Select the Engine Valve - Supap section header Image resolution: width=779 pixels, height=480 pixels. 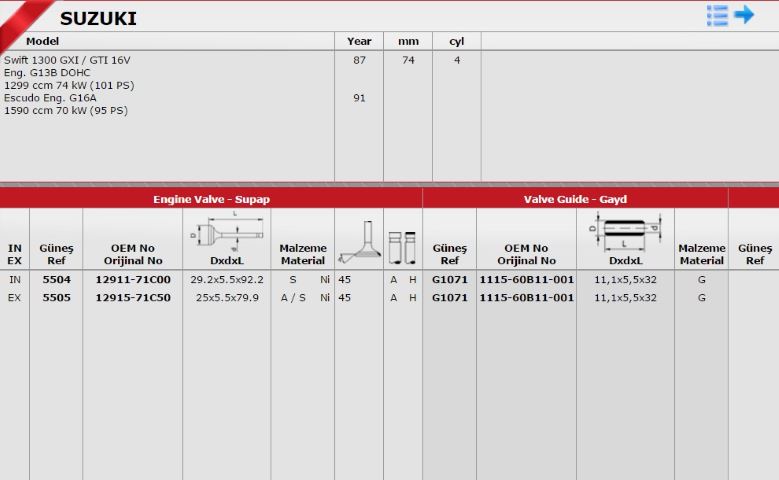[211, 199]
